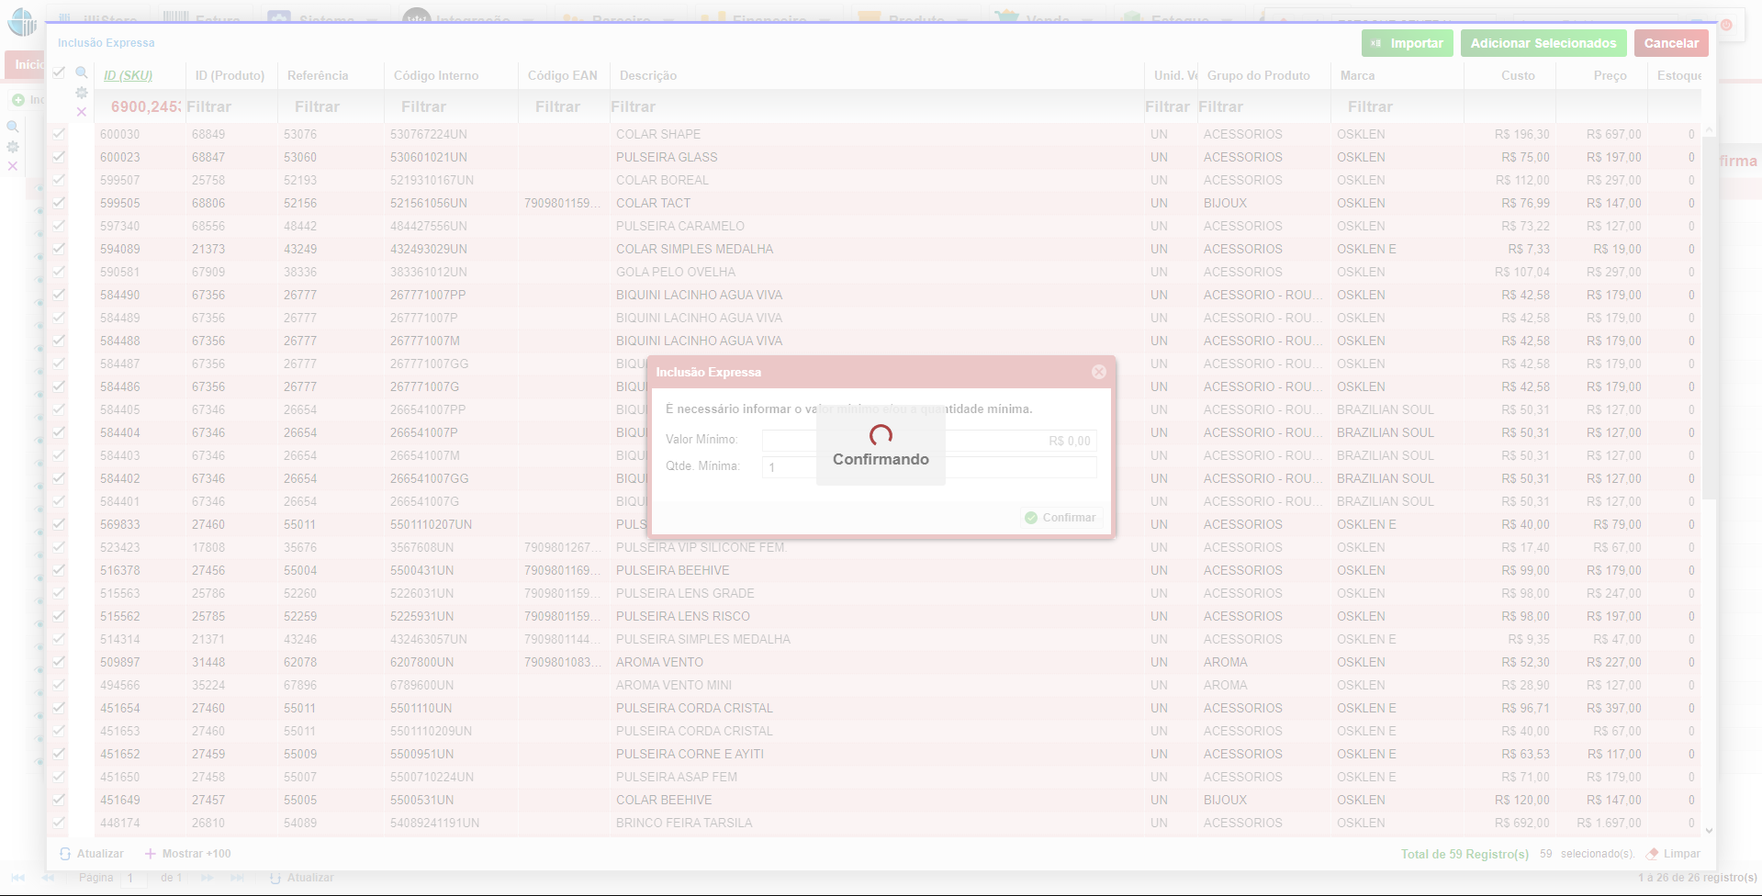
Task: Uncheck the PULSEIRA GLASS row checkbox
Action: tap(59, 157)
